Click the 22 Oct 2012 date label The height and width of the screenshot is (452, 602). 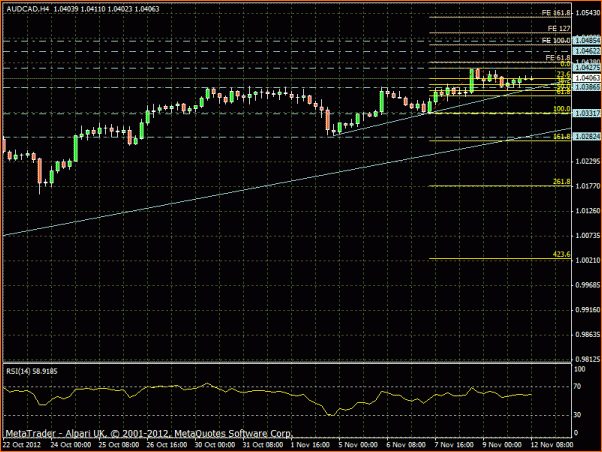(x=22, y=445)
